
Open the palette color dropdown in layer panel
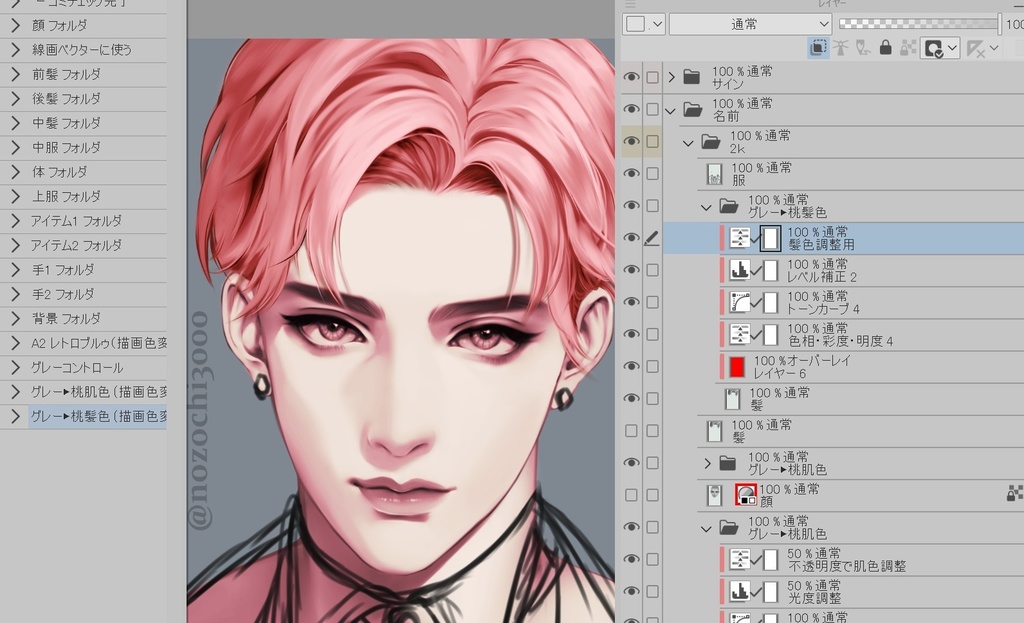coord(658,24)
